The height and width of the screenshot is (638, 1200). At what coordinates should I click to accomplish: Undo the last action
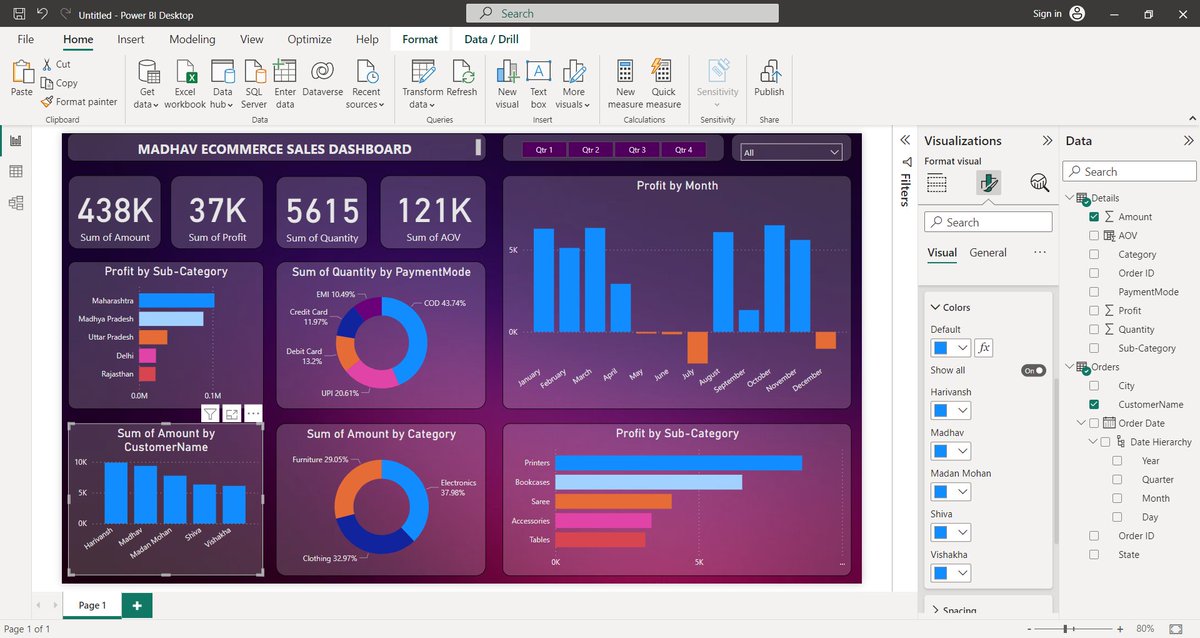pos(43,14)
